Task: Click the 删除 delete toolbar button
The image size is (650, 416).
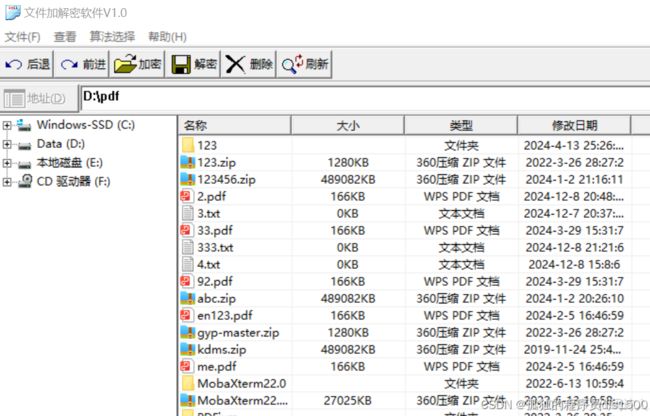Action: coord(249,64)
